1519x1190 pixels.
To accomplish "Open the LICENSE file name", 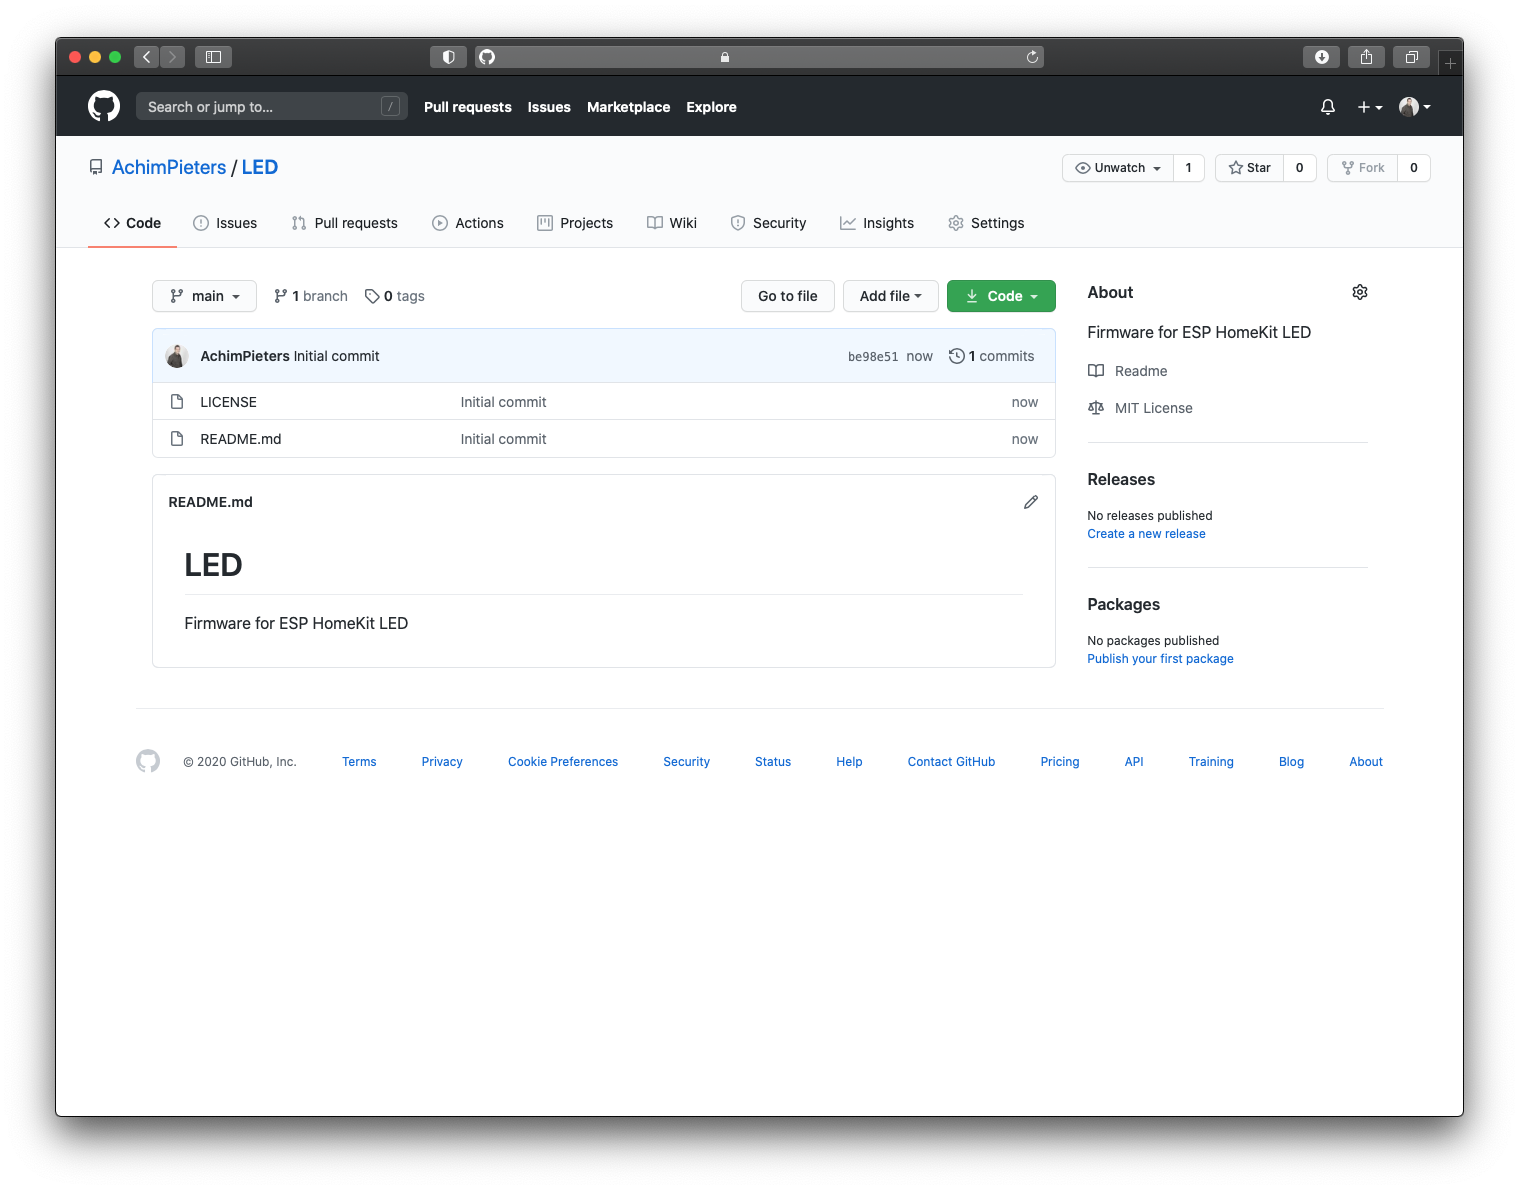I will 229,402.
